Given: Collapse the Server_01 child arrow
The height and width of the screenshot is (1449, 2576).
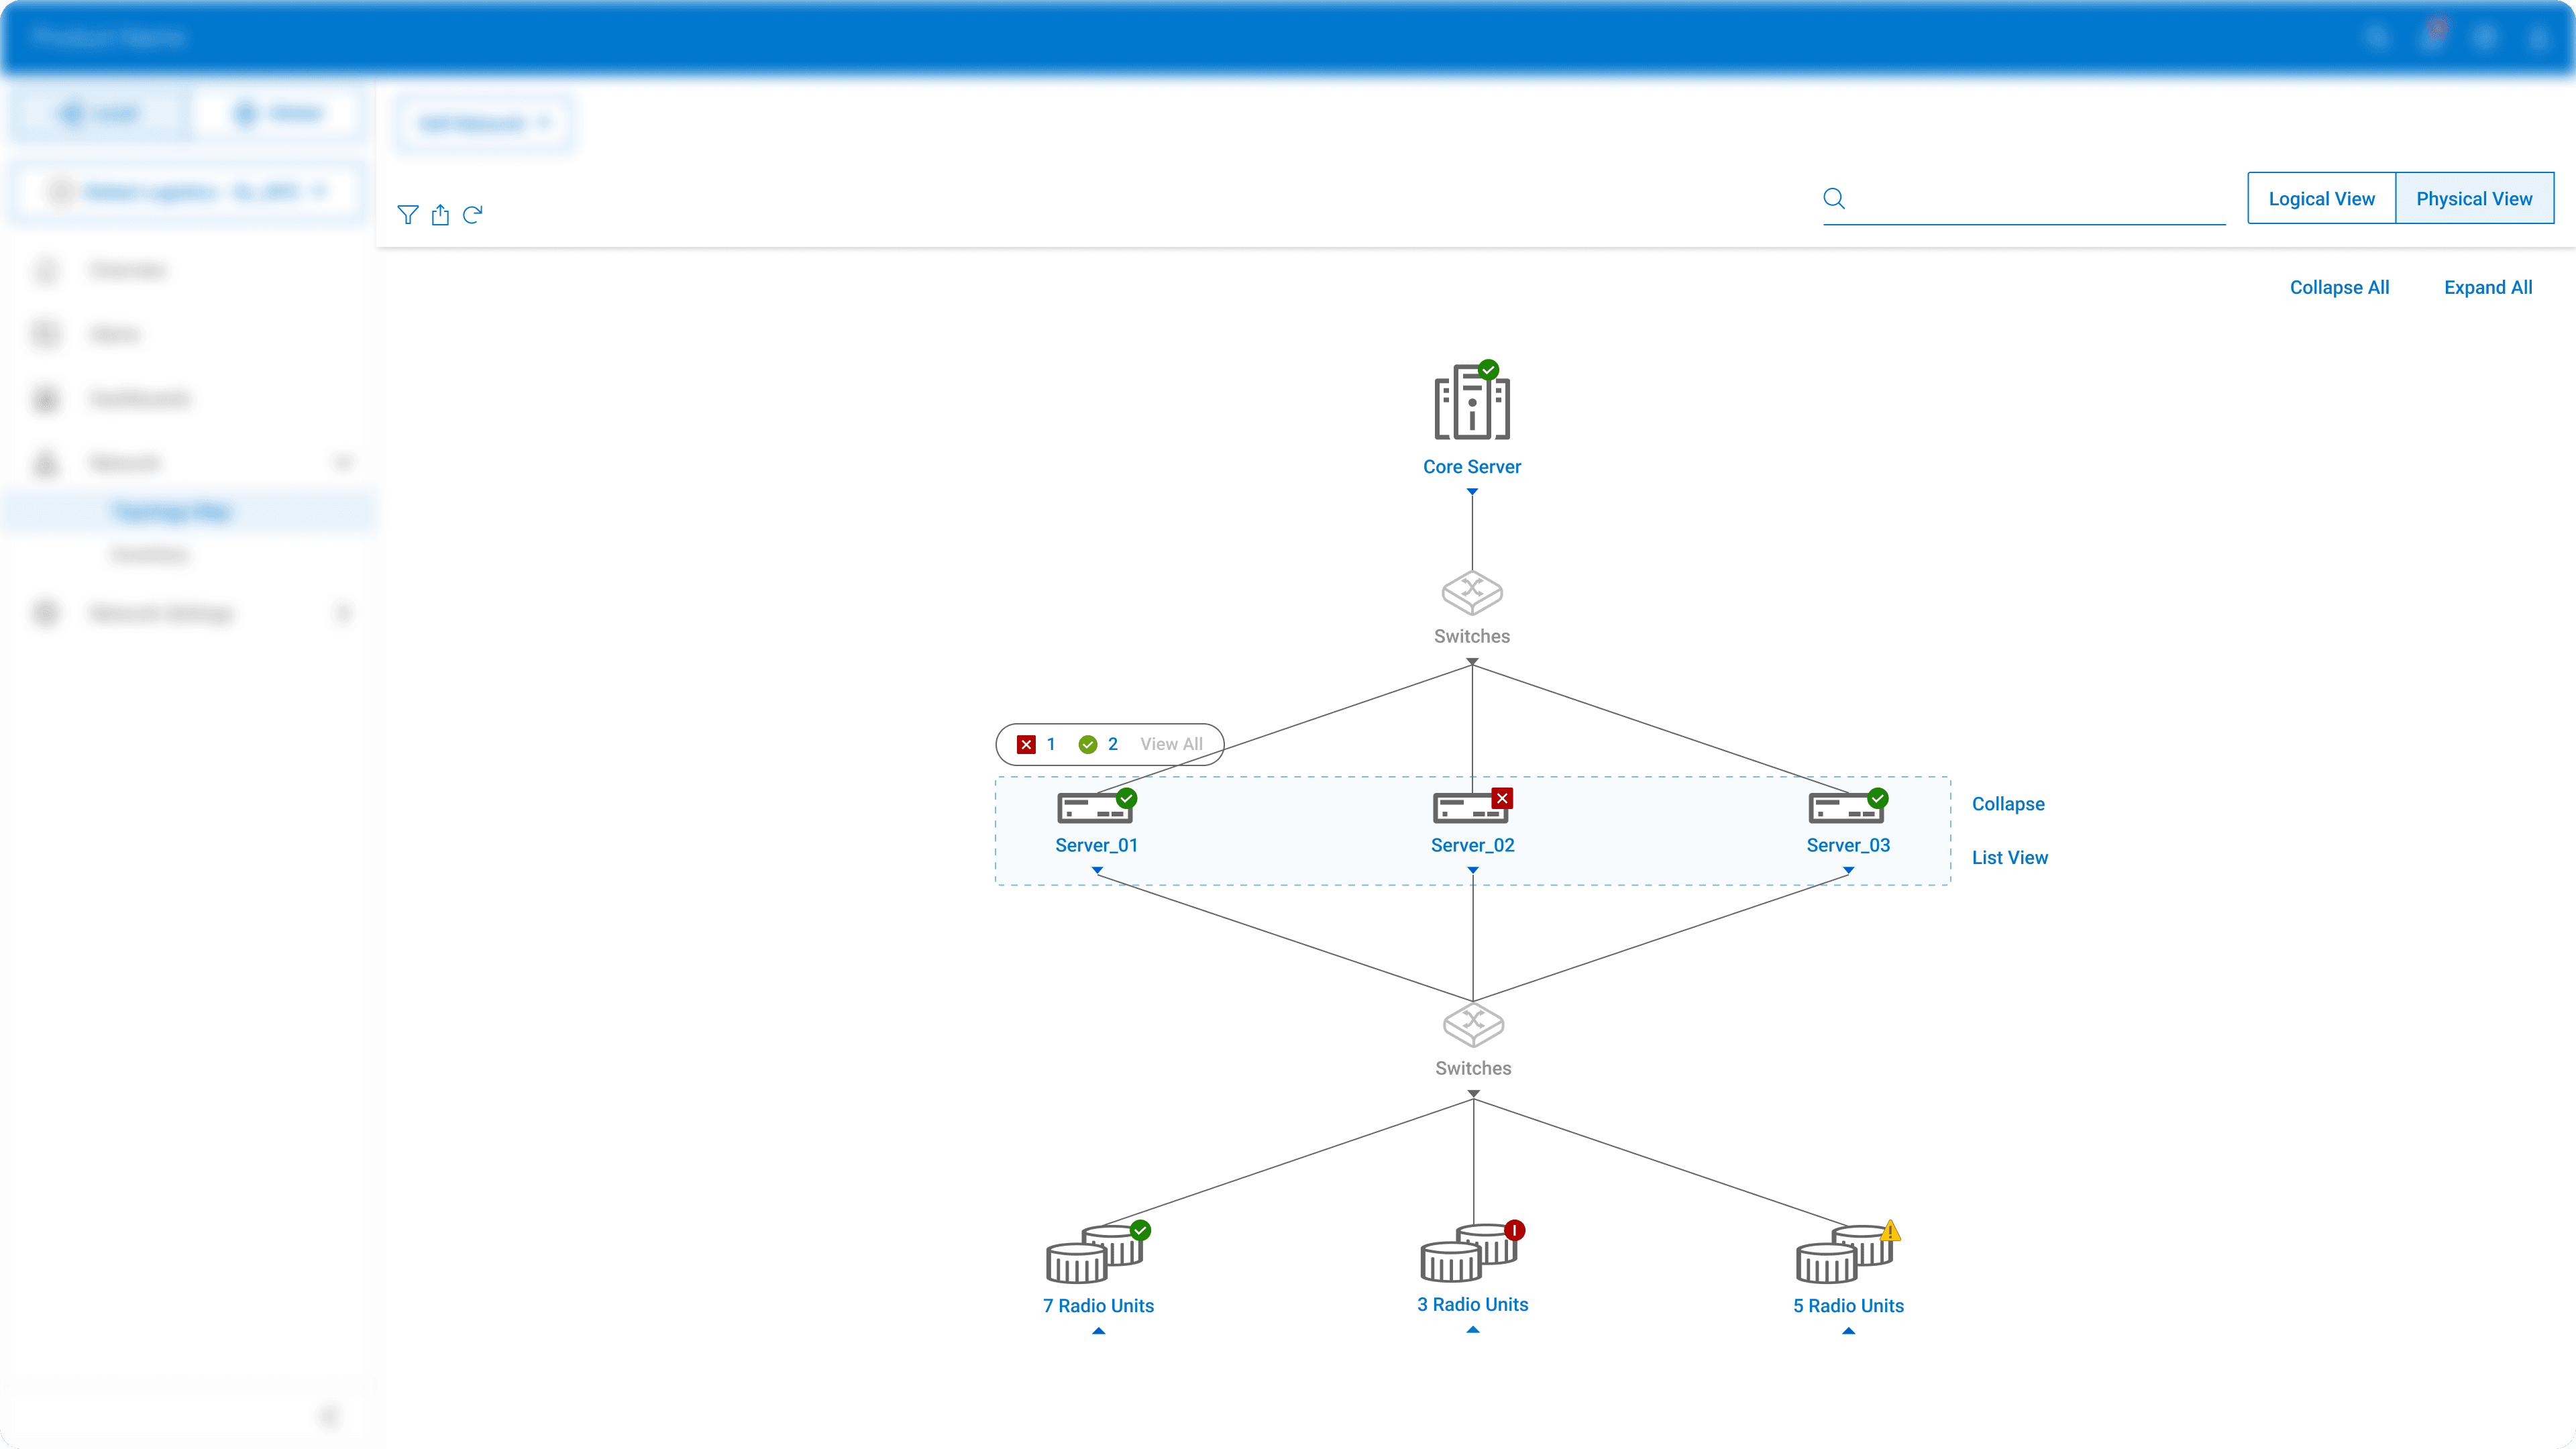Looking at the screenshot, I should pos(1097,871).
